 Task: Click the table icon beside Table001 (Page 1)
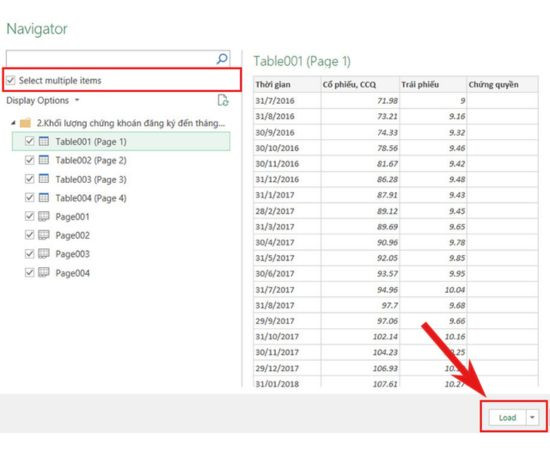(x=44, y=141)
